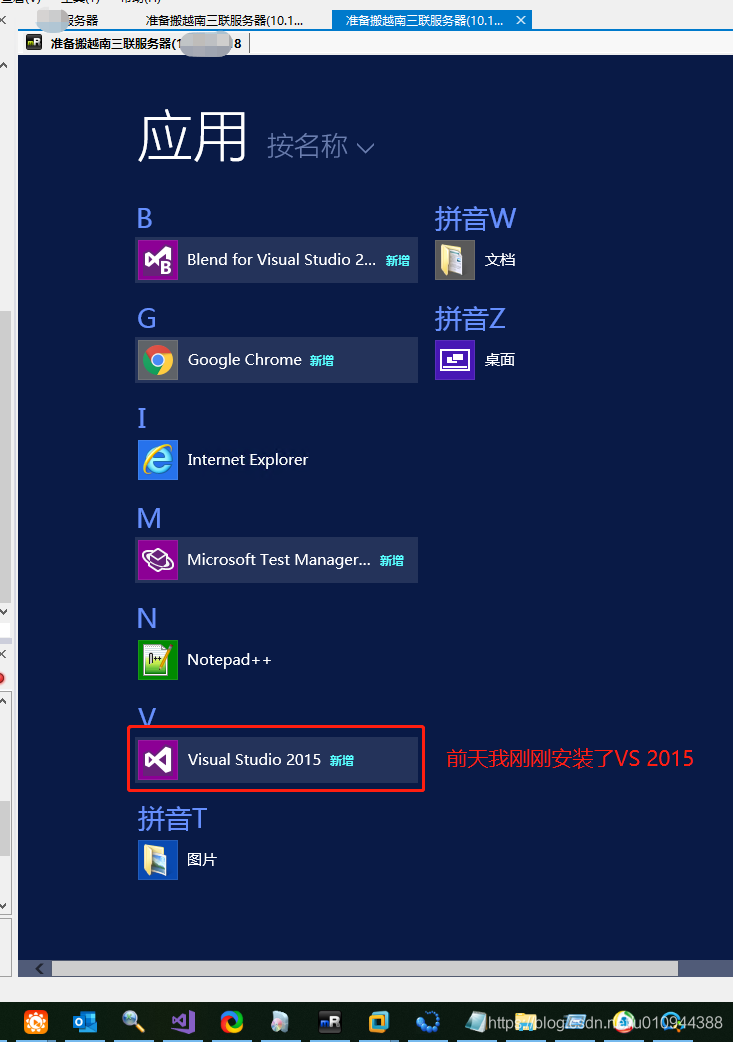Click the horizontal scrollbar thumb track
The image size is (733, 1042).
click(365, 968)
